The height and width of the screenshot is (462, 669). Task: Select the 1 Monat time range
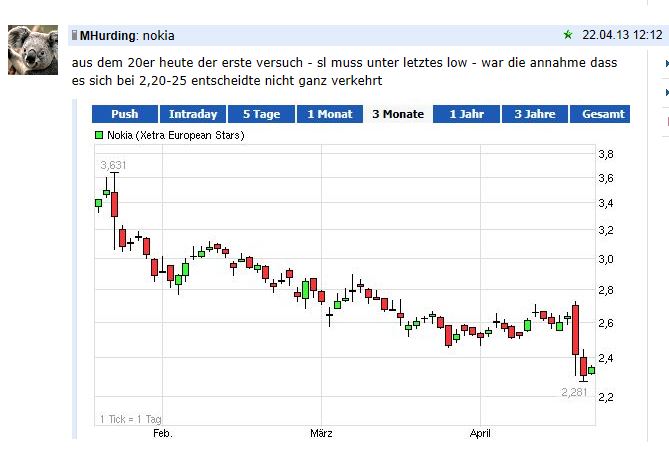pyautogui.click(x=330, y=114)
